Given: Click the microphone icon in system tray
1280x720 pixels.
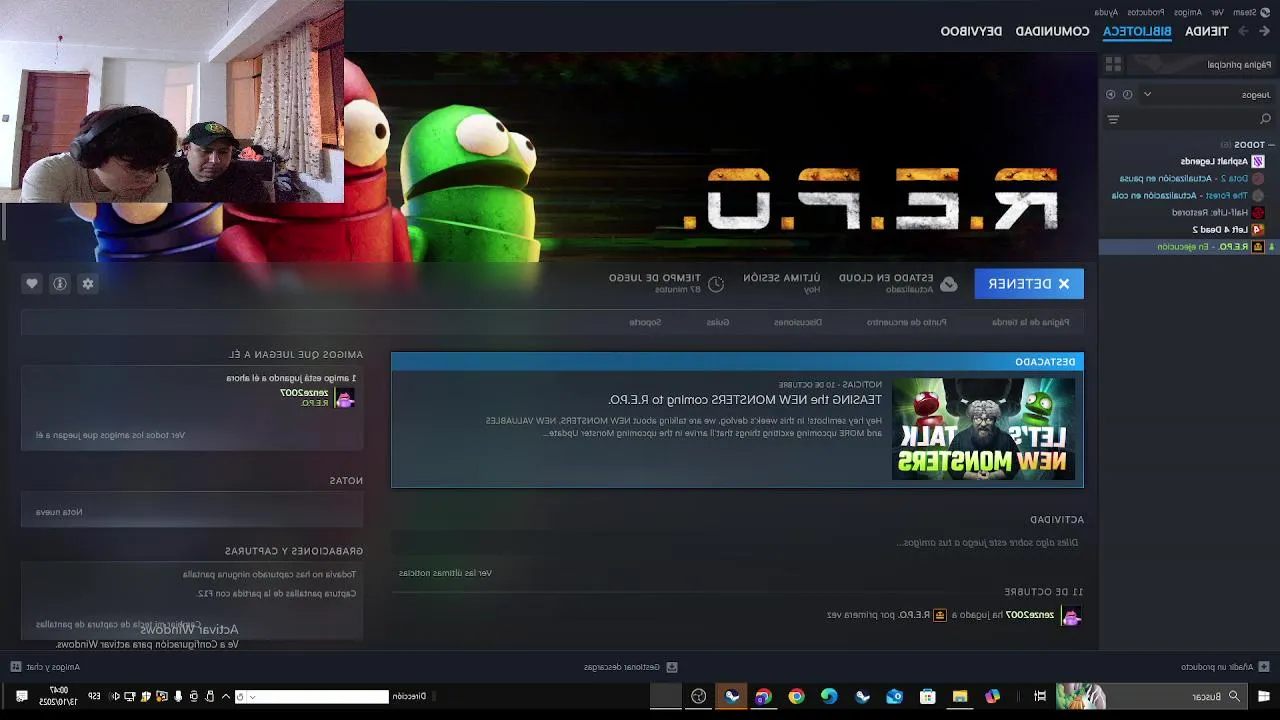Looking at the screenshot, I should pos(177,696).
